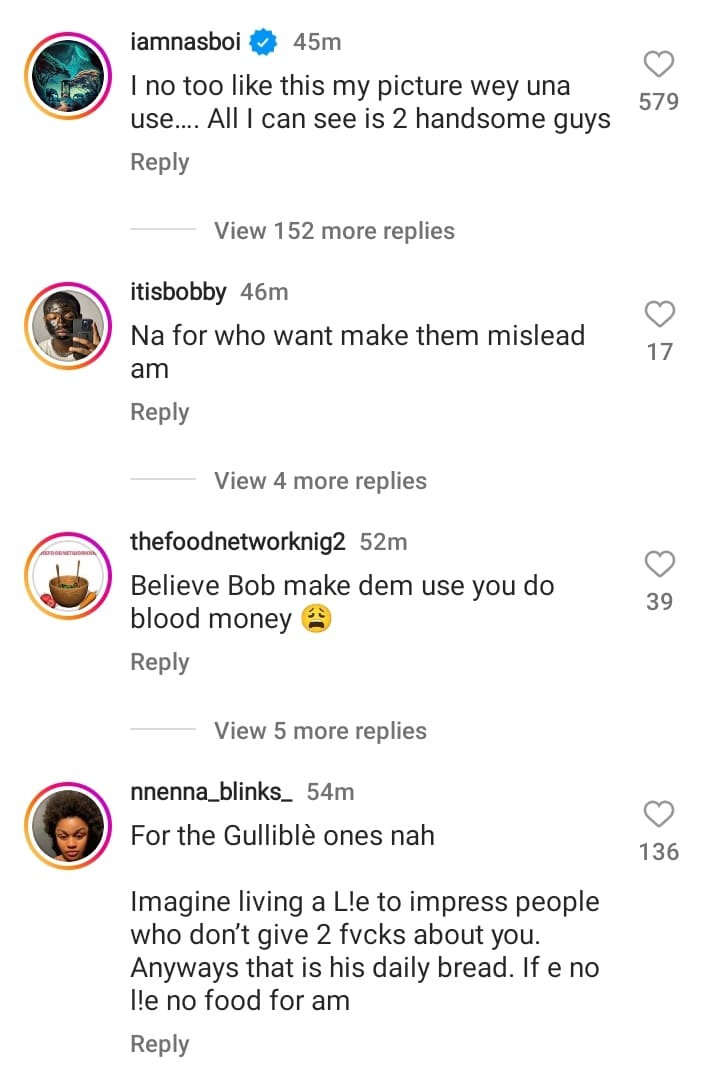Open the iamnasboi username link
Screen dimensions: 720x1088
tap(186, 42)
